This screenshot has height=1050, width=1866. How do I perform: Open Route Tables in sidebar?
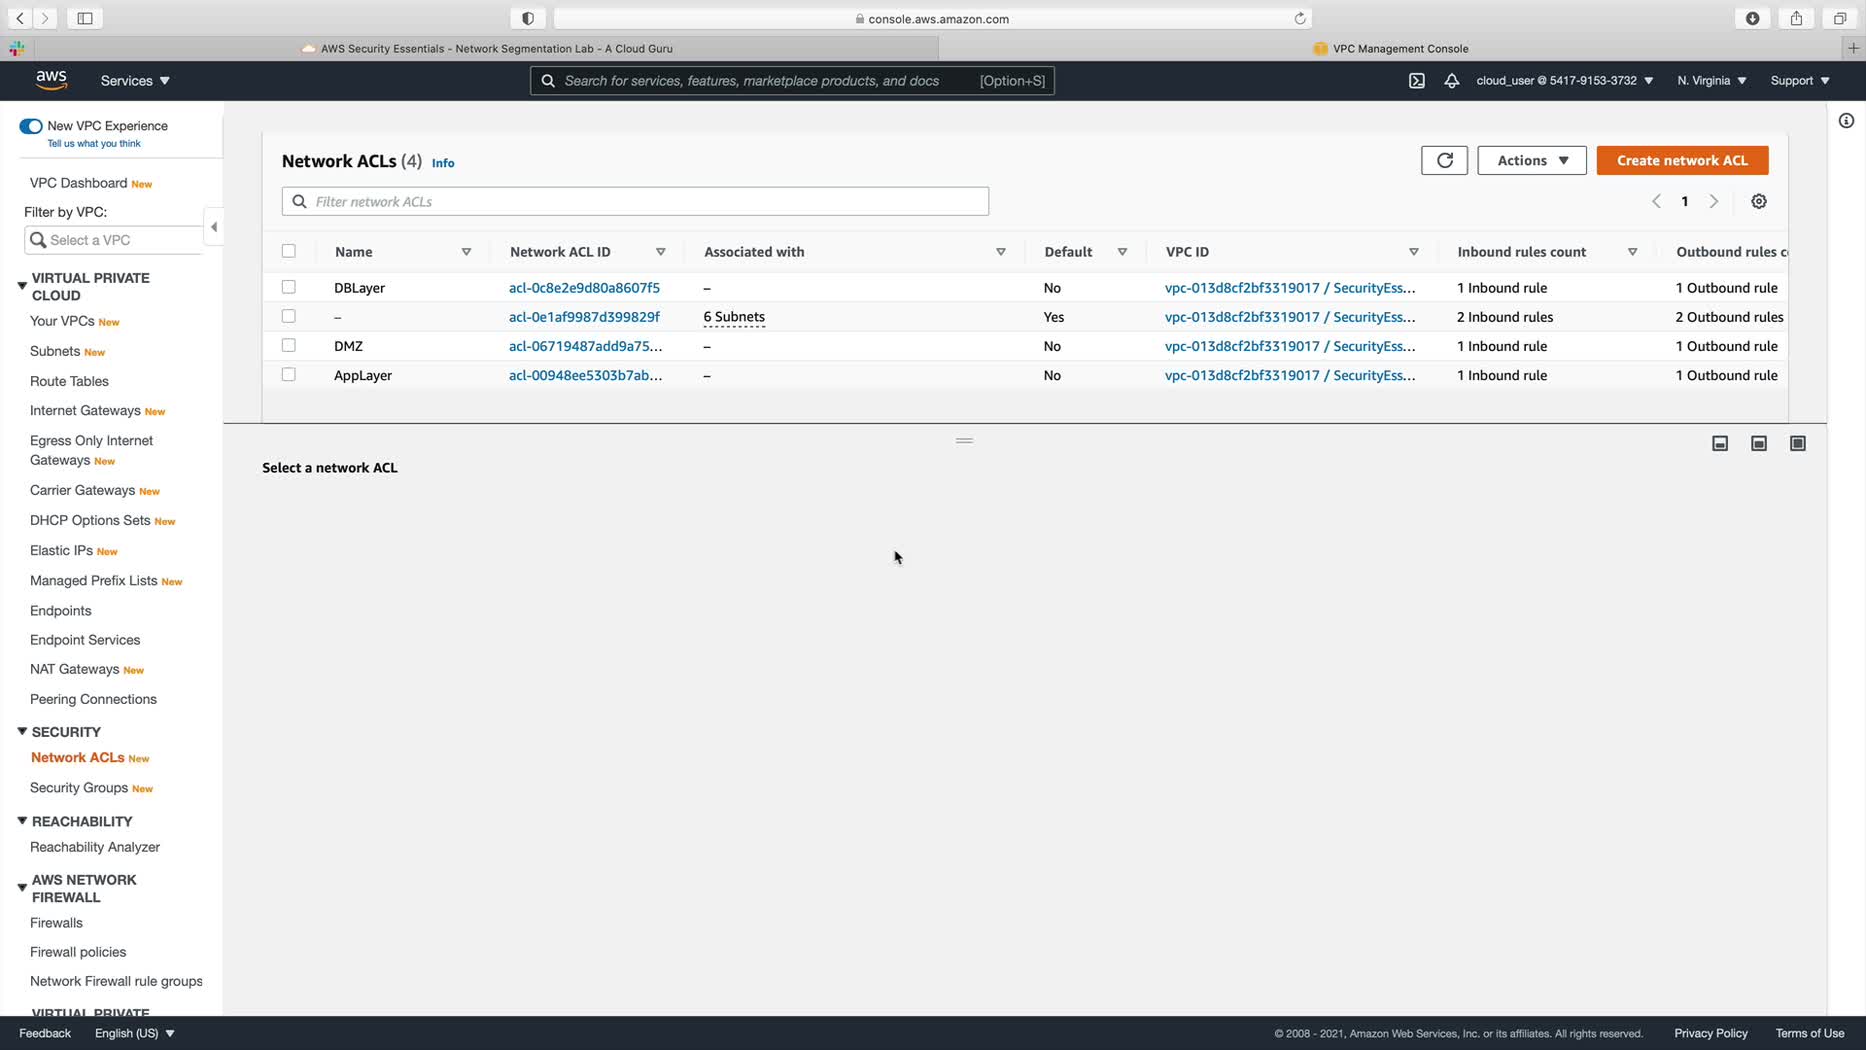(69, 381)
